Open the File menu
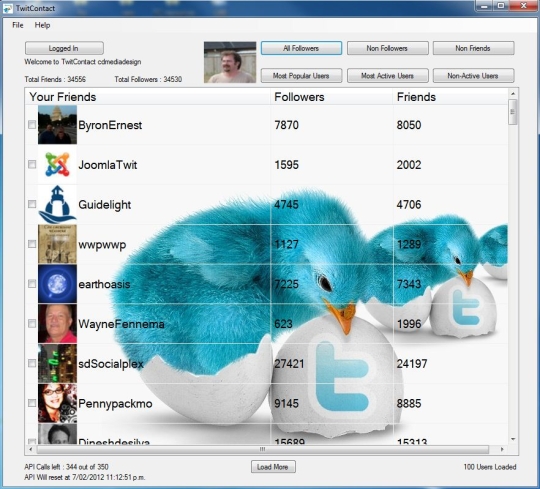 tap(18, 25)
